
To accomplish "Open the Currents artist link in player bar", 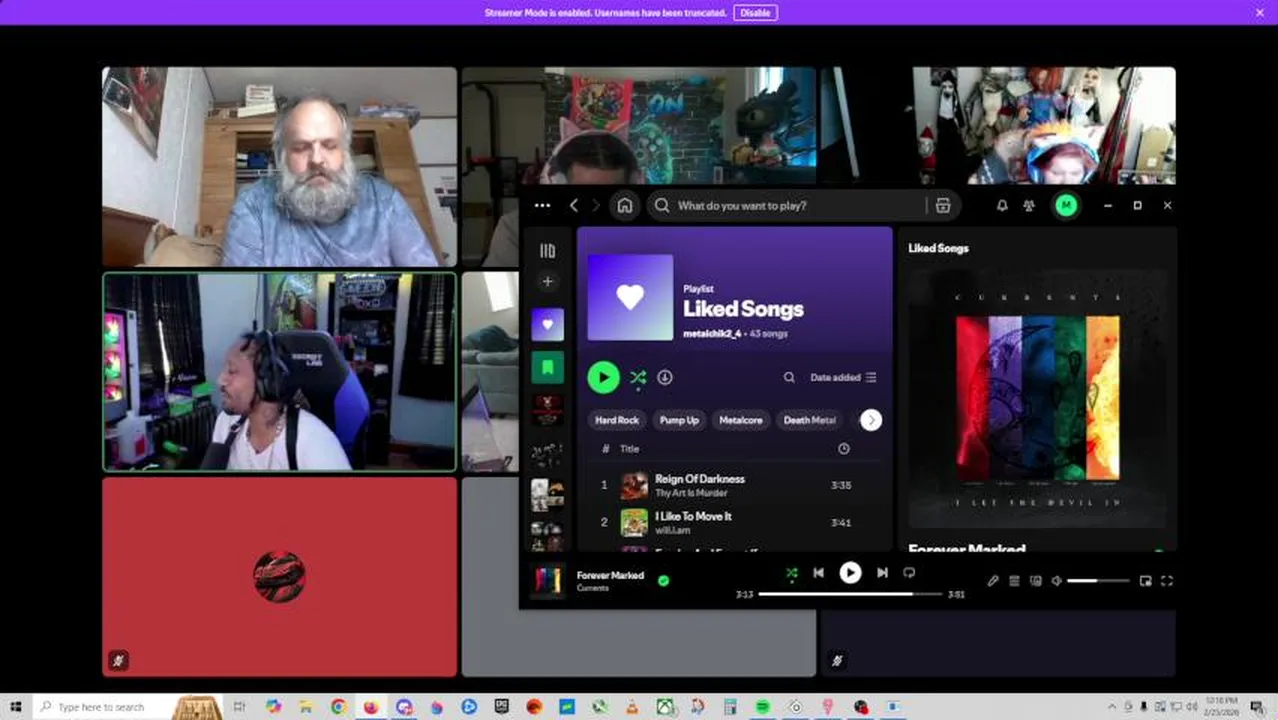I will tap(593, 588).
